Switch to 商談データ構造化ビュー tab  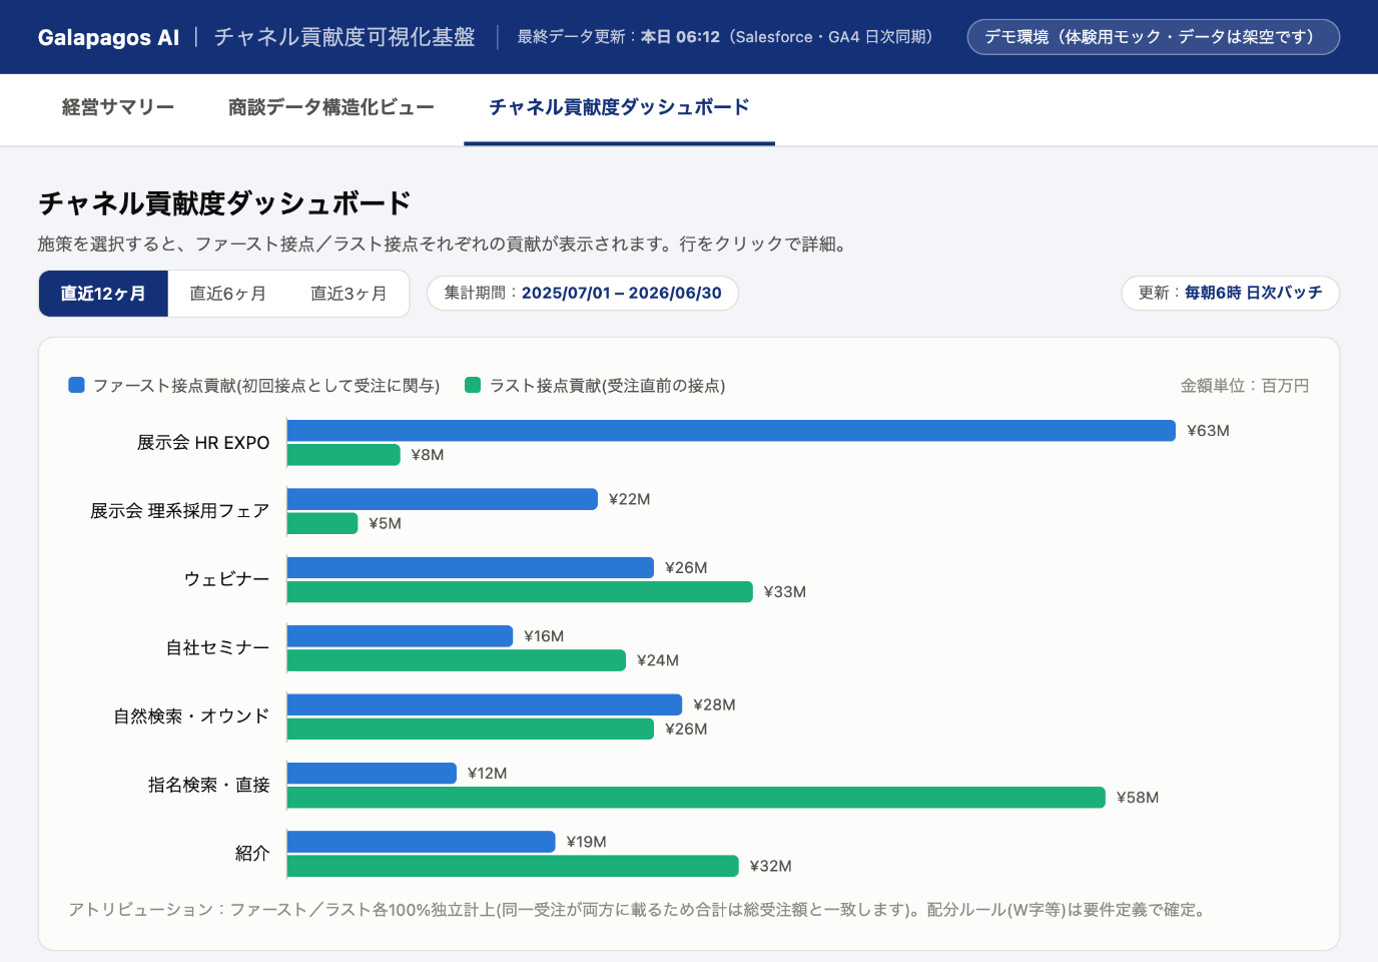click(x=331, y=108)
